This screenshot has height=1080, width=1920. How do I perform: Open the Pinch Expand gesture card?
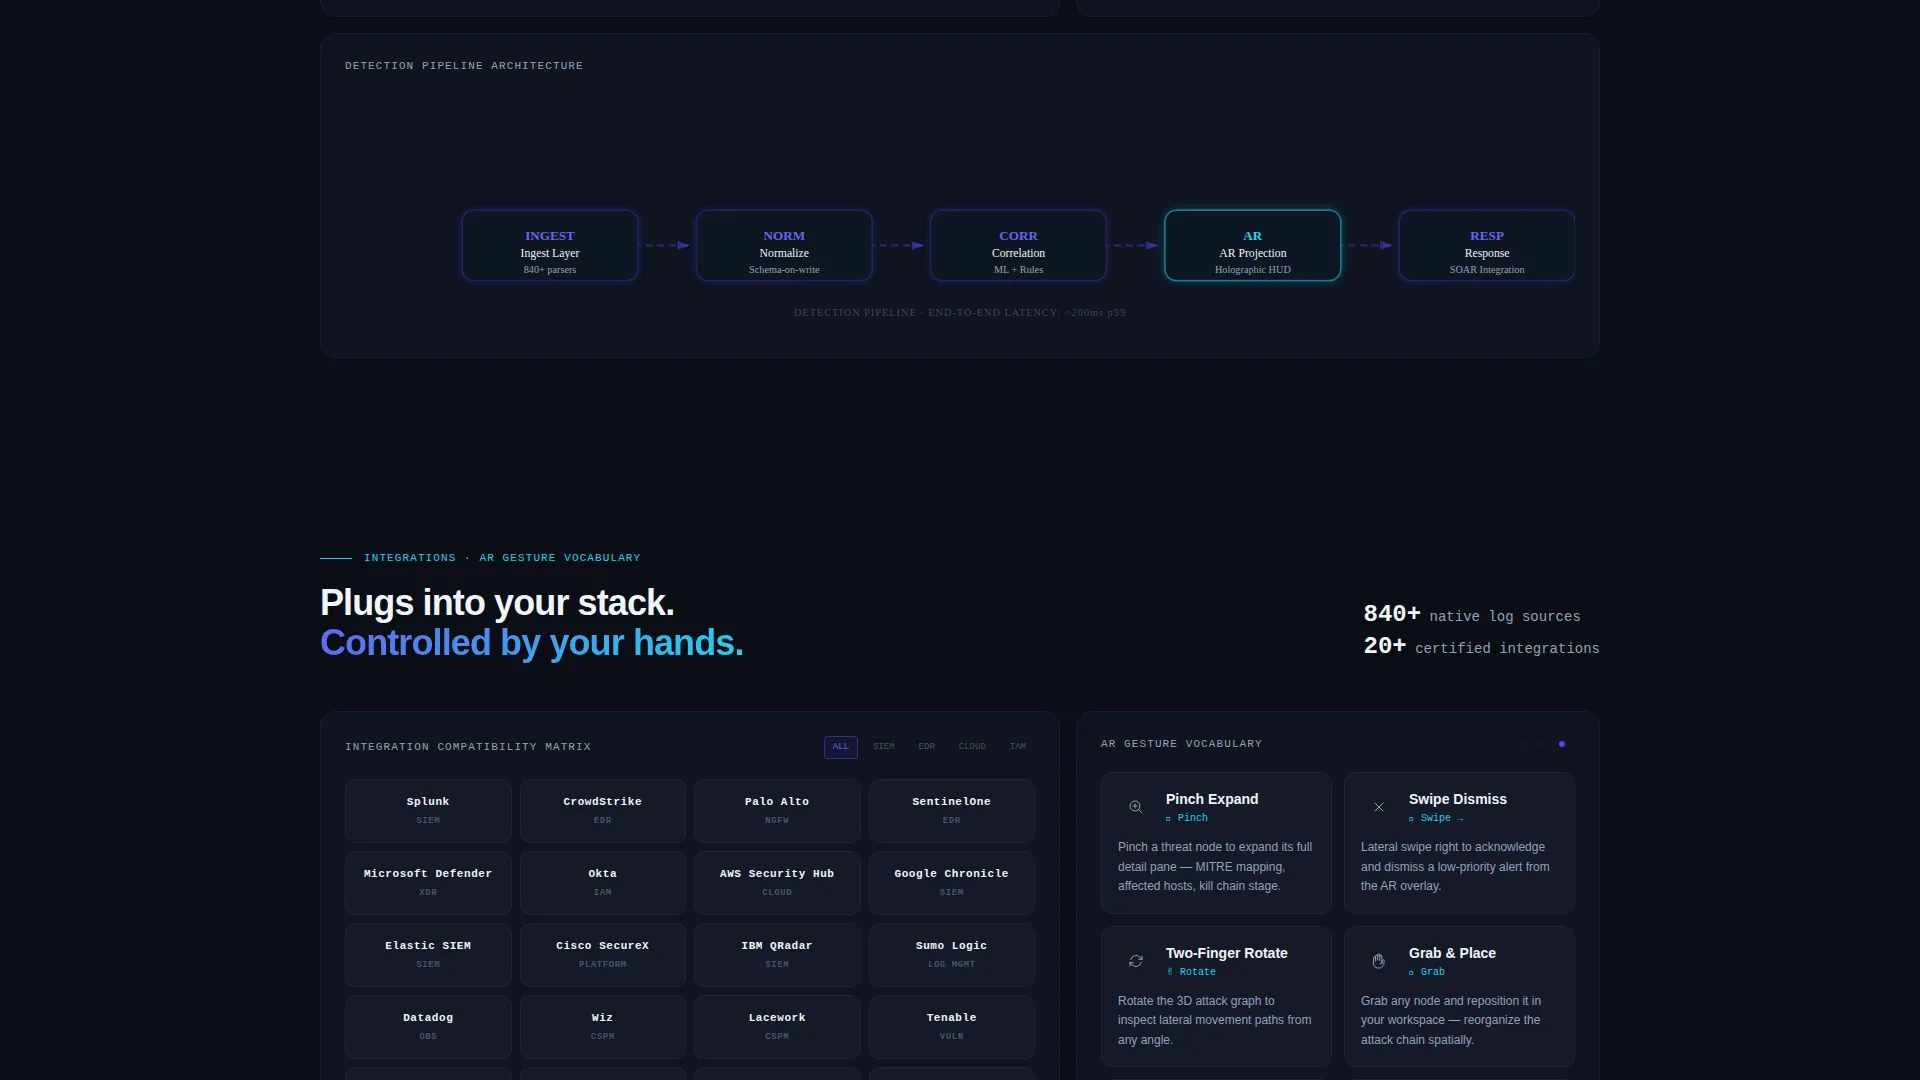[x=1216, y=843]
